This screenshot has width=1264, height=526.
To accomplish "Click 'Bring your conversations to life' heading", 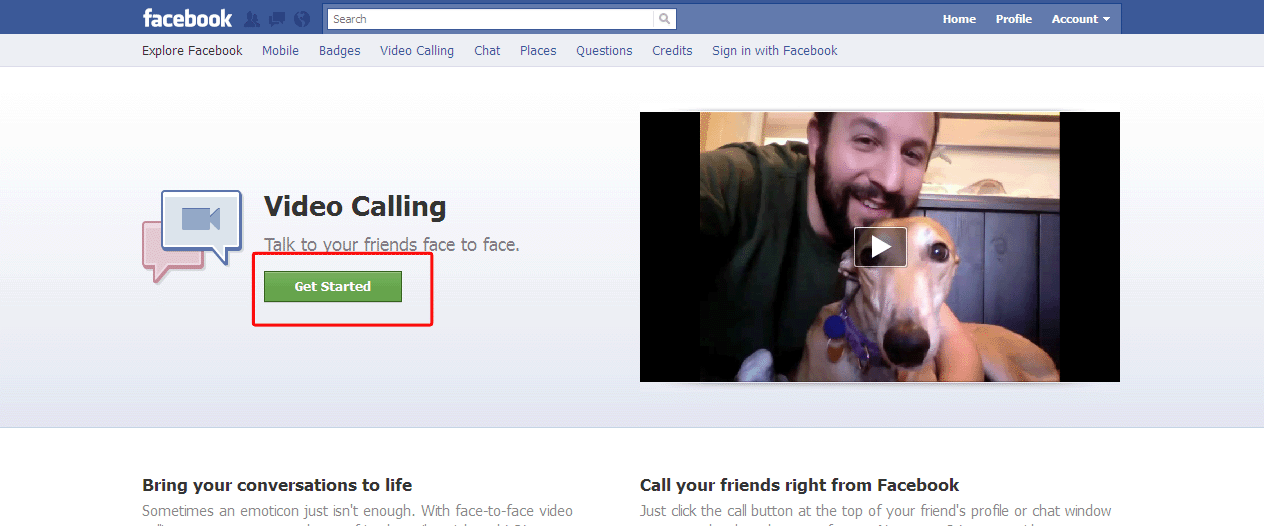I will tap(277, 485).
